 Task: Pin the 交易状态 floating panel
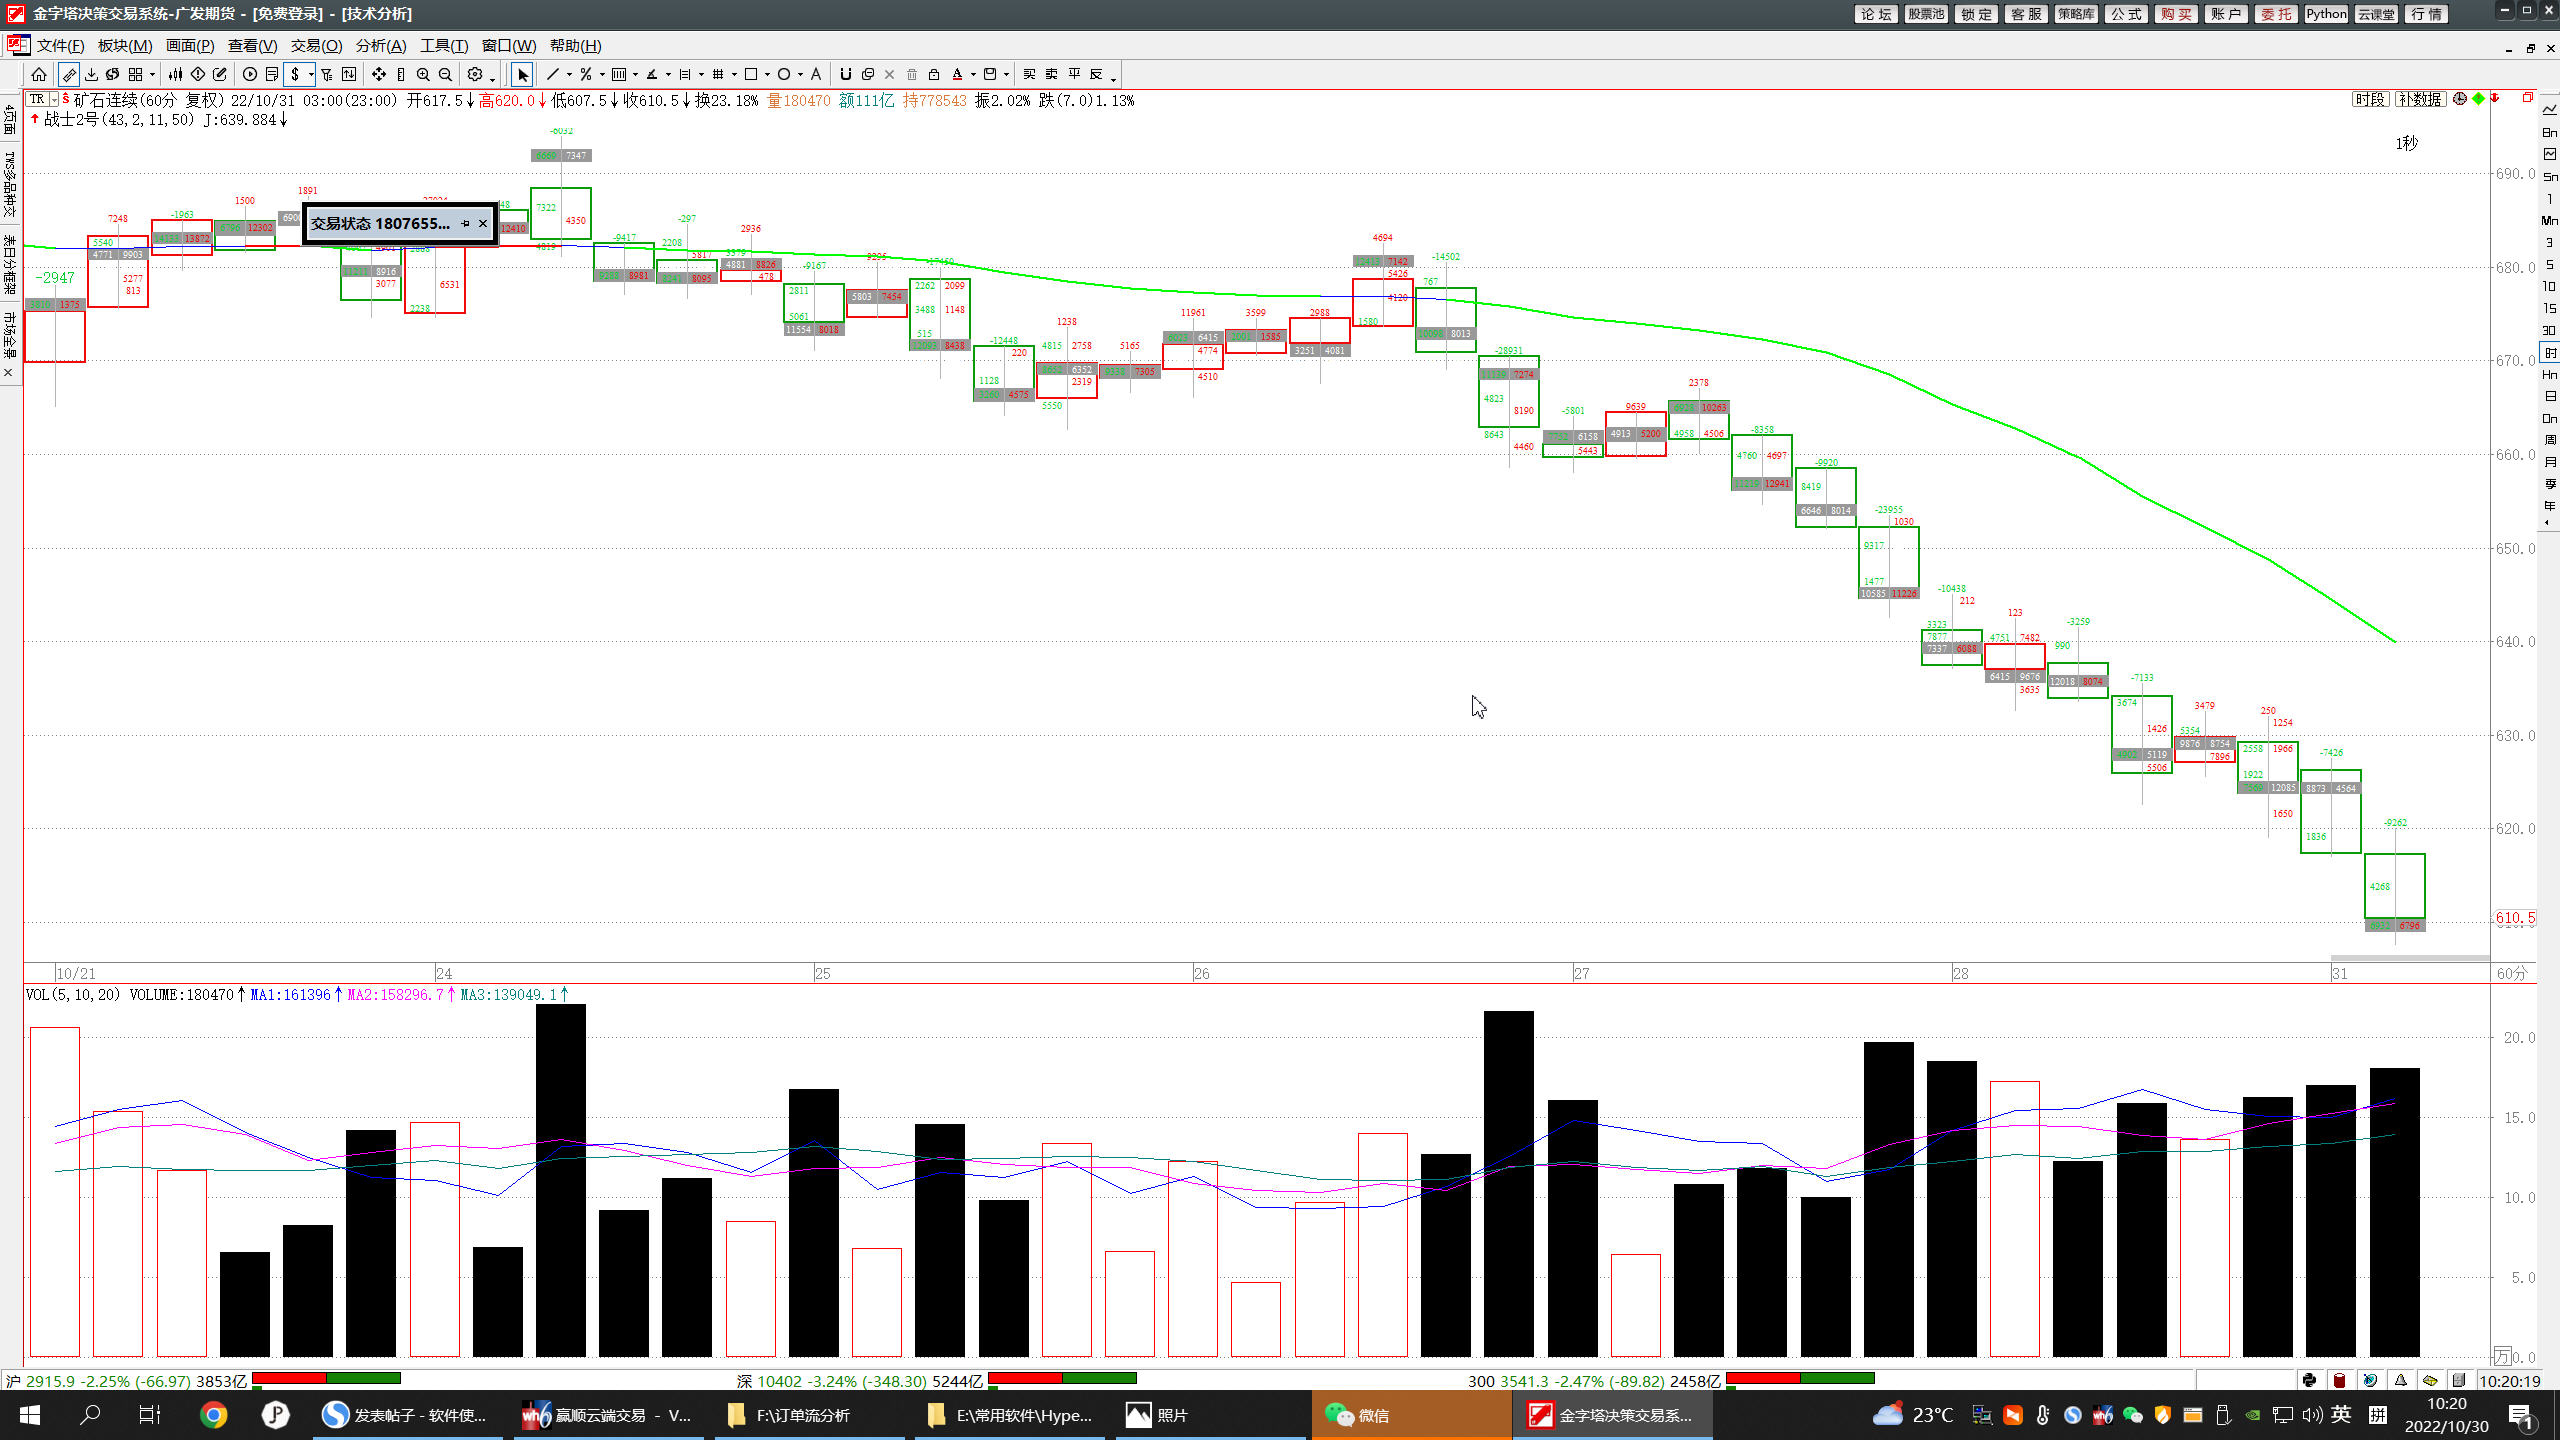[x=465, y=223]
